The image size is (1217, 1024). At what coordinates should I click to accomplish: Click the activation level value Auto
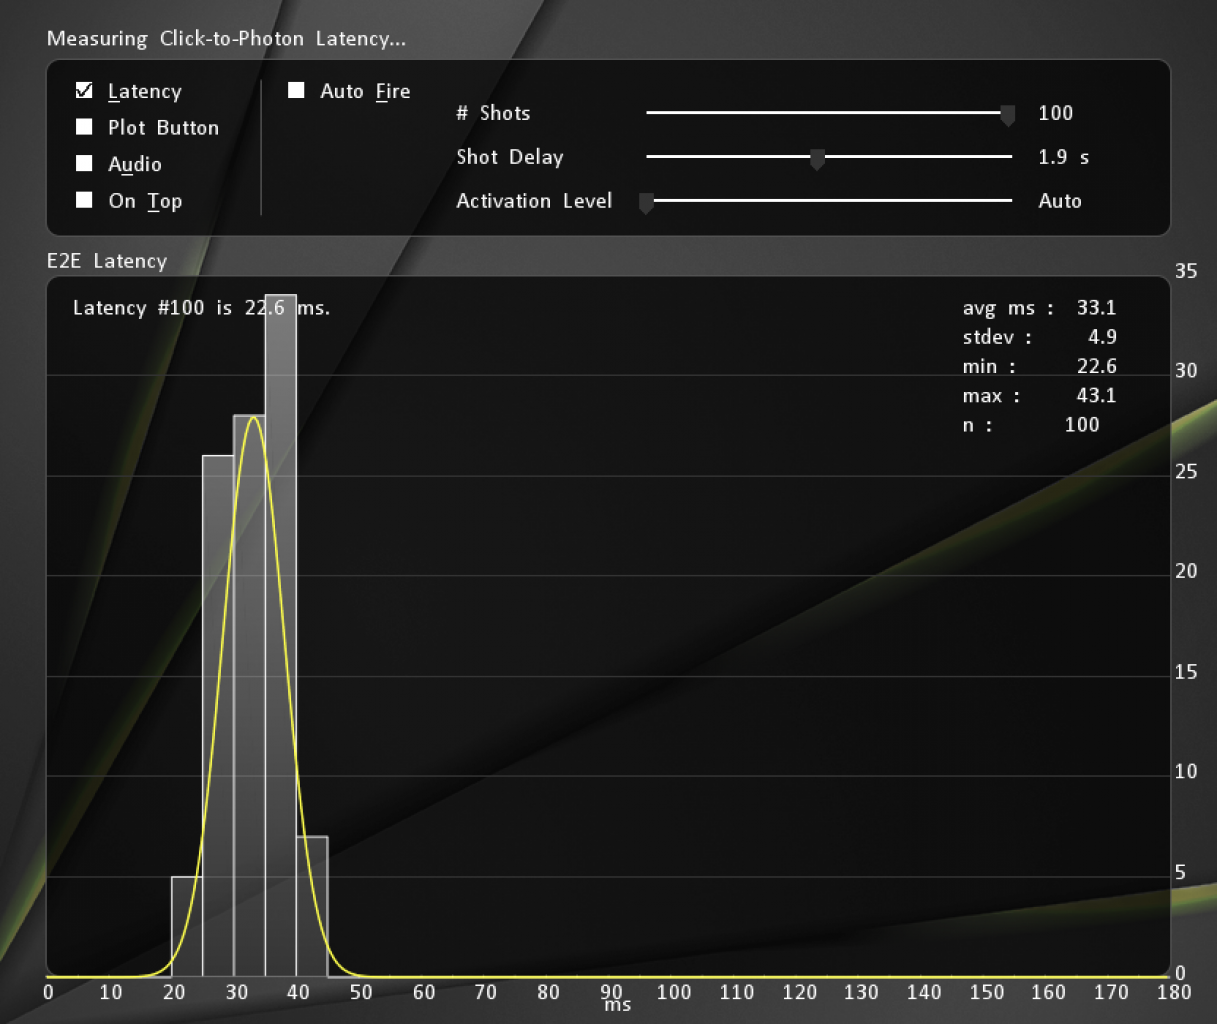pyautogui.click(x=1060, y=201)
